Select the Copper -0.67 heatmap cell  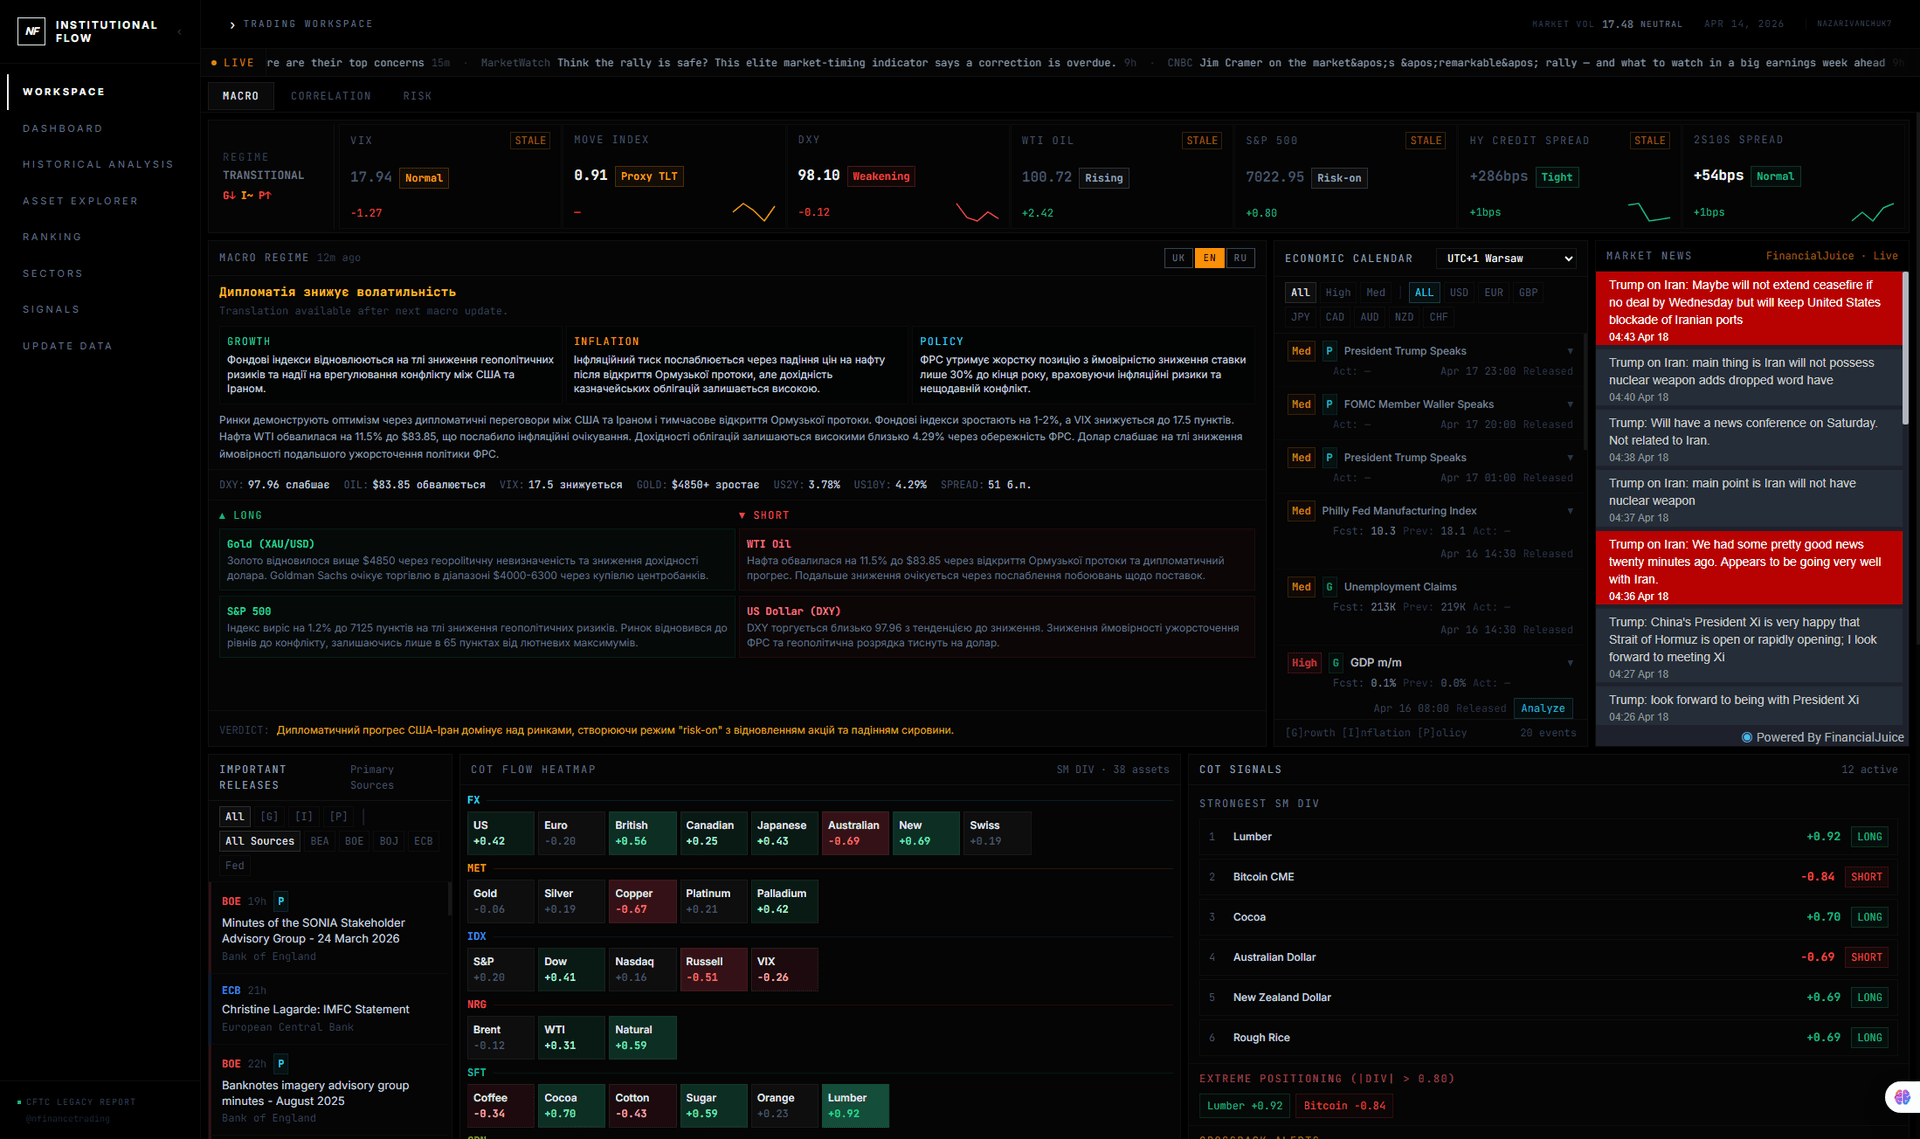coord(643,901)
